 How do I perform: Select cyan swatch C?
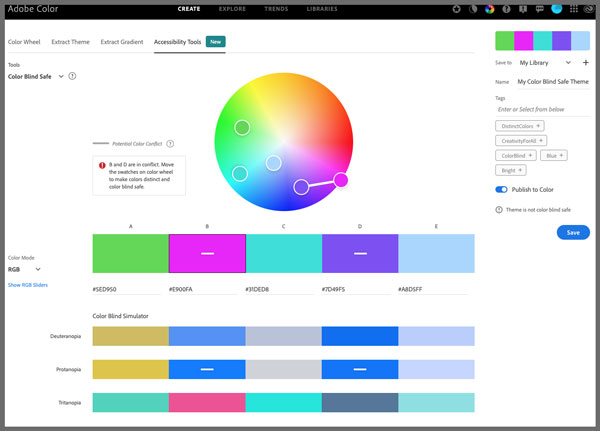click(284, 253)
